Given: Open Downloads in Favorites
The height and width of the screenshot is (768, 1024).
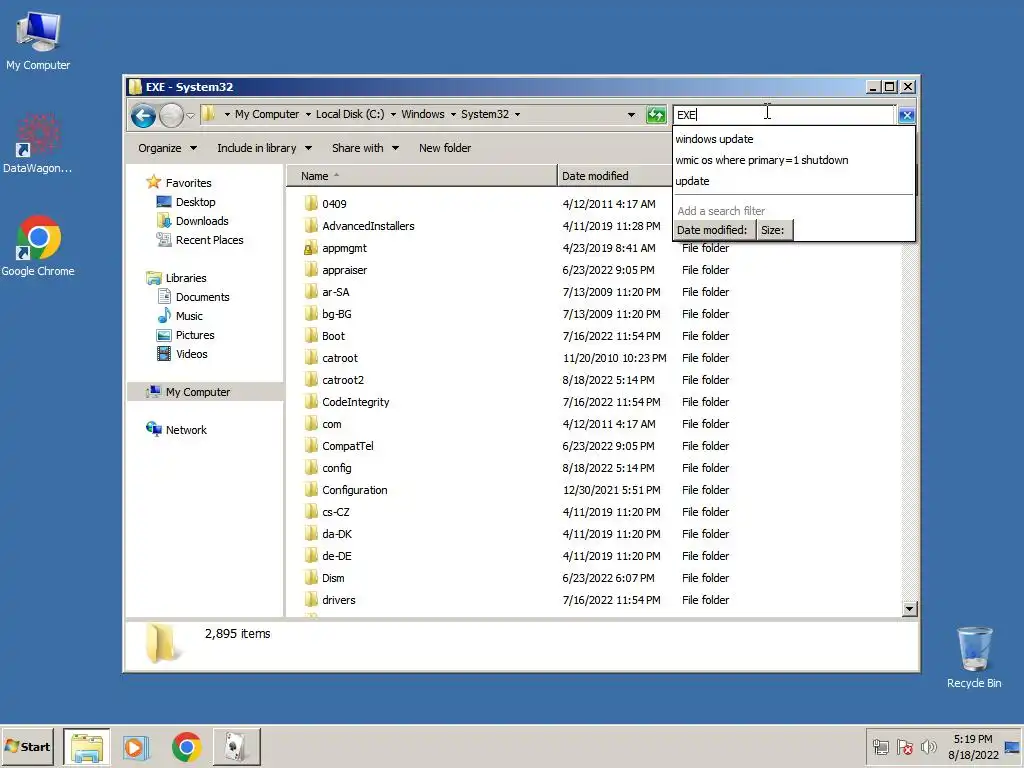Looking at the screenshot, I should point(202,221).
